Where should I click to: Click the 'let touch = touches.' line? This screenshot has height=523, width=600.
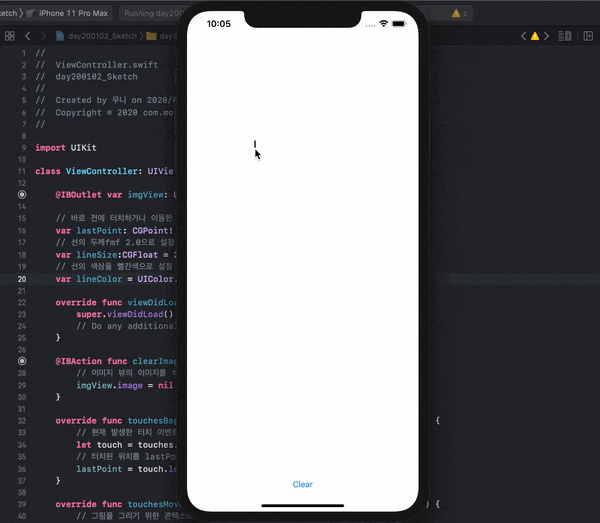[x=126, y=445]
